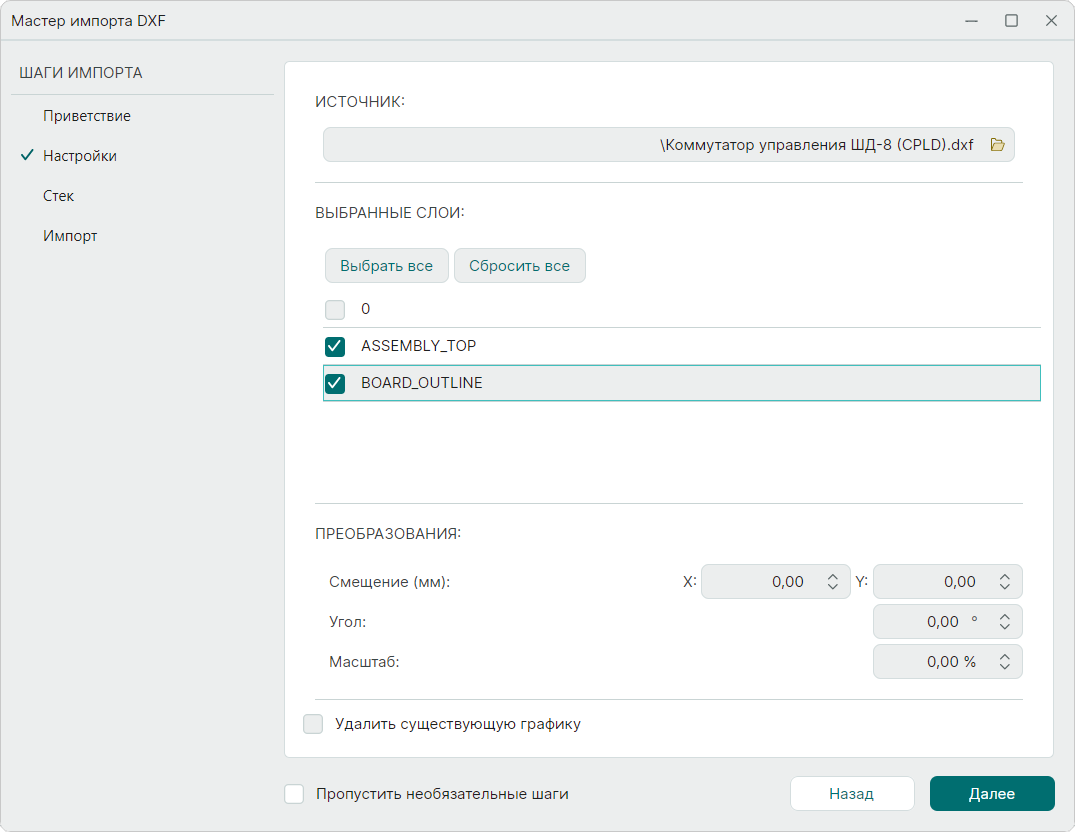The width and height of the screenshot is (1075, 832).
Task: Click the browse folder icon for source file
Action: click(x=997, y=145)
